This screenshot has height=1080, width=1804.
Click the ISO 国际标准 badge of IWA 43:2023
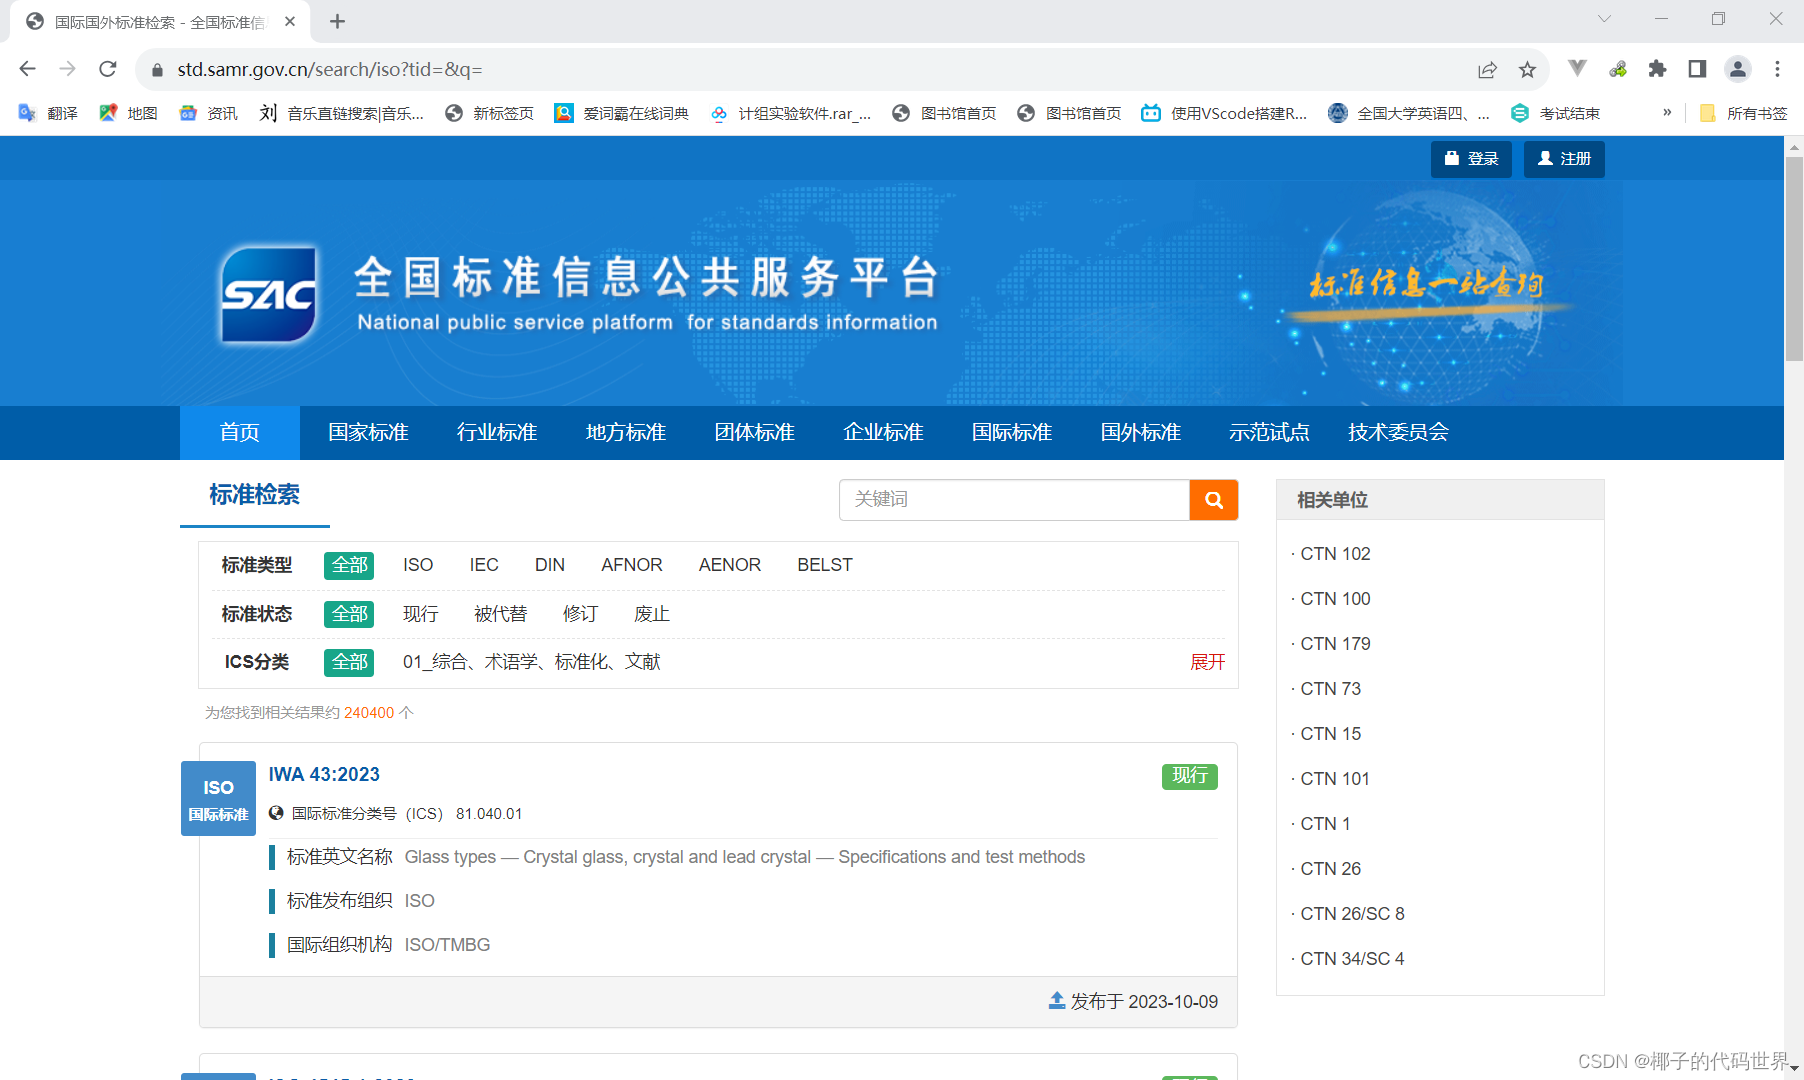pos(218,799)
